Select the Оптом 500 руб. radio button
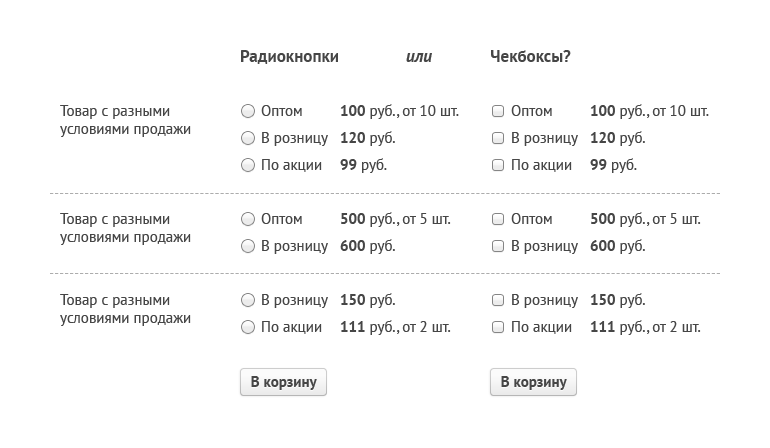The height and width of the screenshot is (448, 770). pyautogui.click(x=248, y=219)
